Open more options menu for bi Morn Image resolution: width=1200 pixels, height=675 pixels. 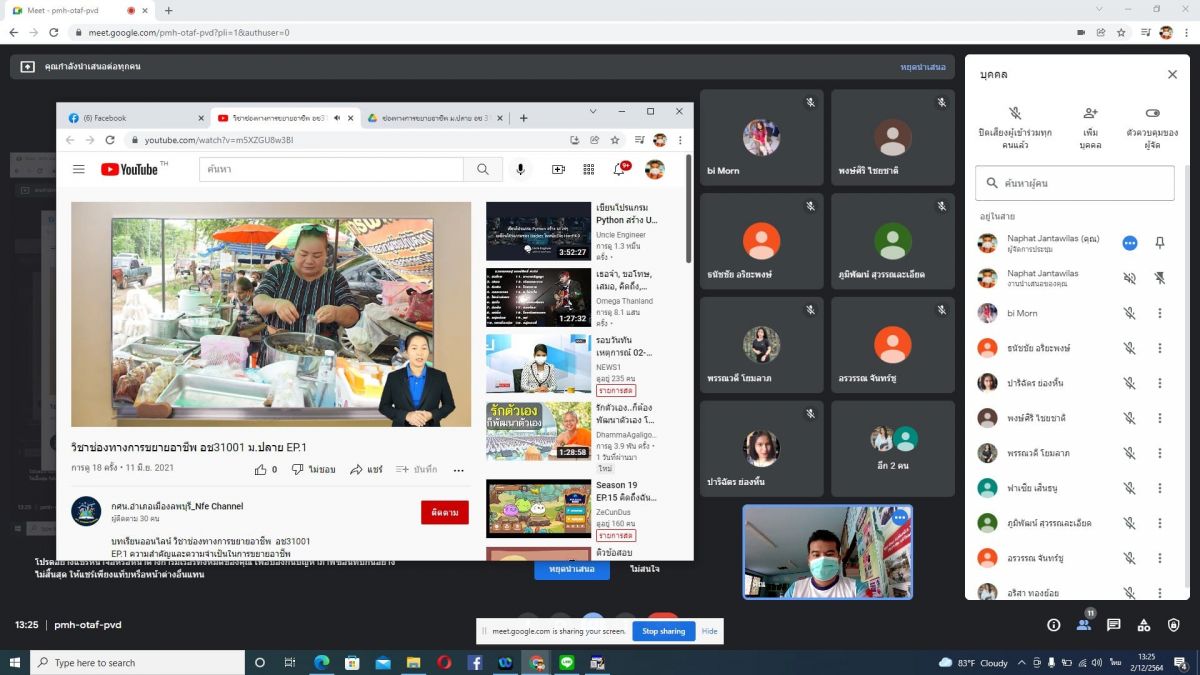pos(1160,313)
